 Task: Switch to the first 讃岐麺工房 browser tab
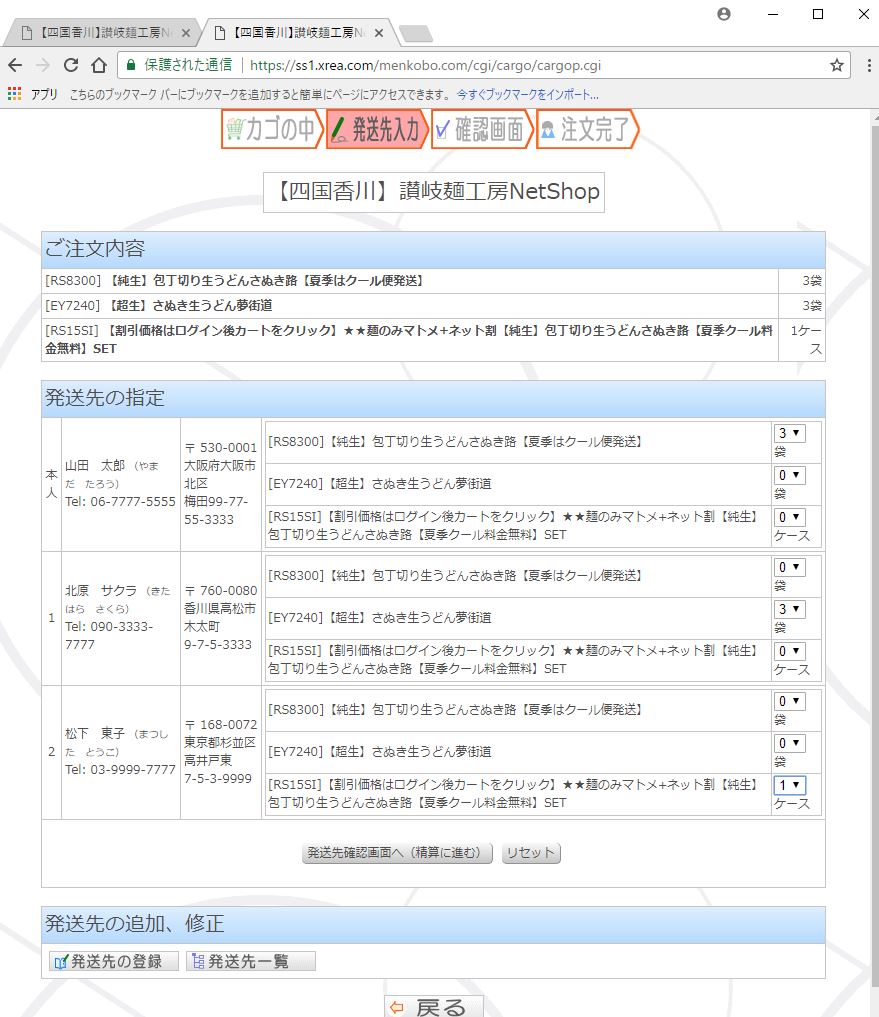pyautogui.click(x=104, y=32)
